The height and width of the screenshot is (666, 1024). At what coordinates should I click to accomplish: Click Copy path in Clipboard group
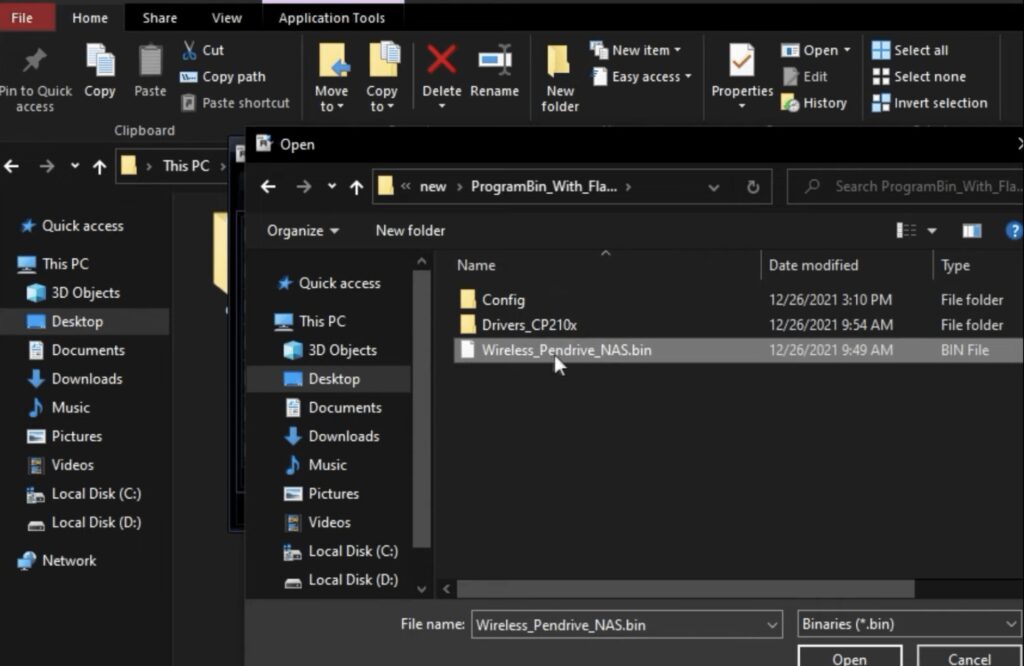pos(223,76)
